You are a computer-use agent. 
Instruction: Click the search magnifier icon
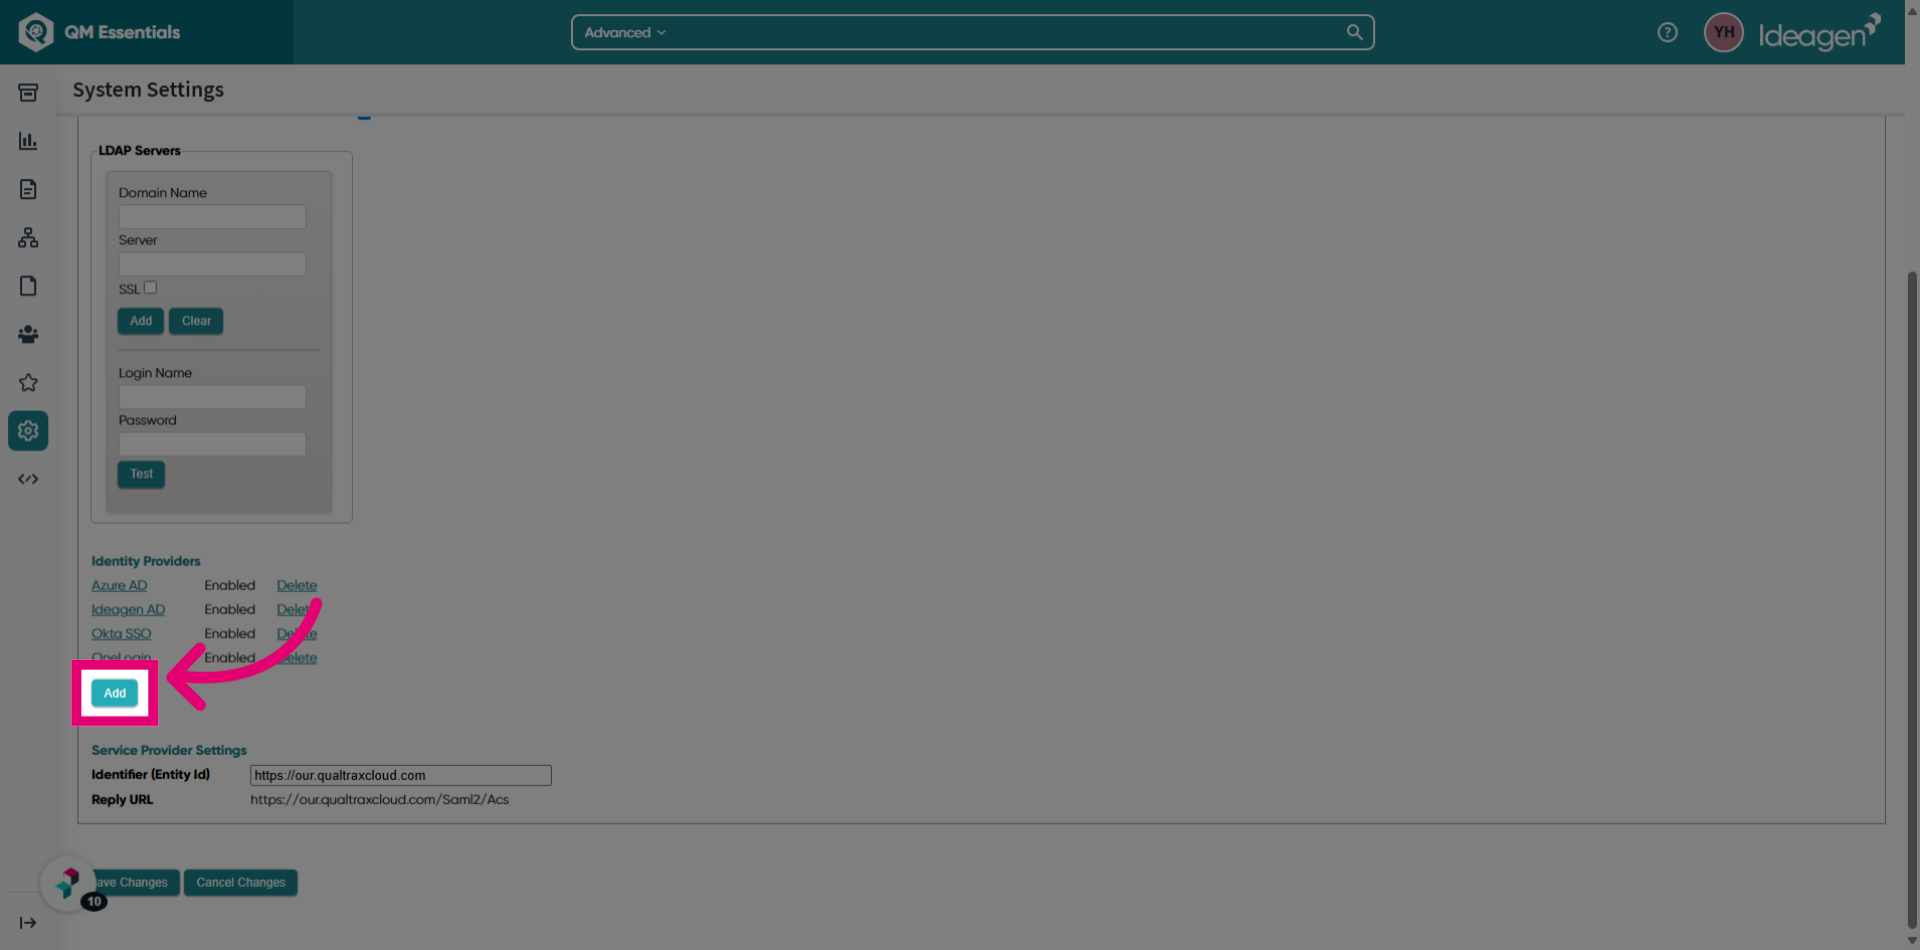pos(1354,32)
